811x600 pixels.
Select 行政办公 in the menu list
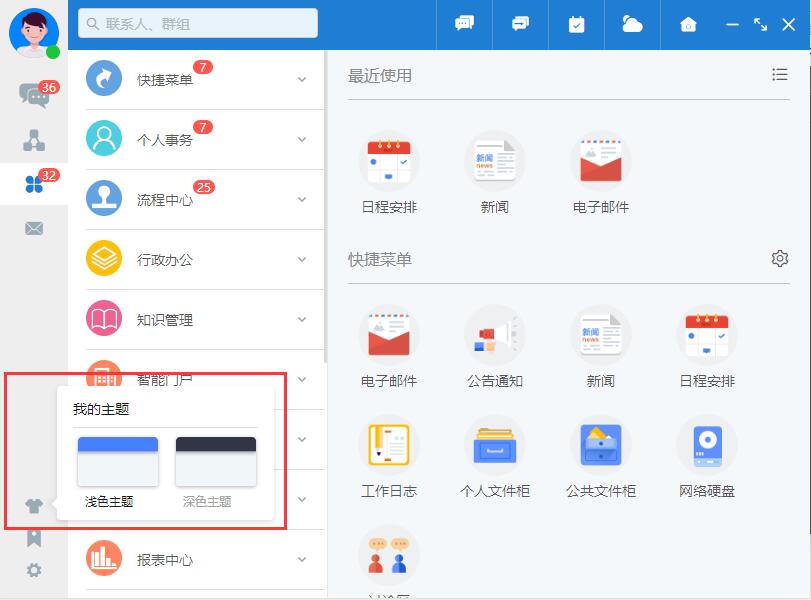click(x=165, y=260)
